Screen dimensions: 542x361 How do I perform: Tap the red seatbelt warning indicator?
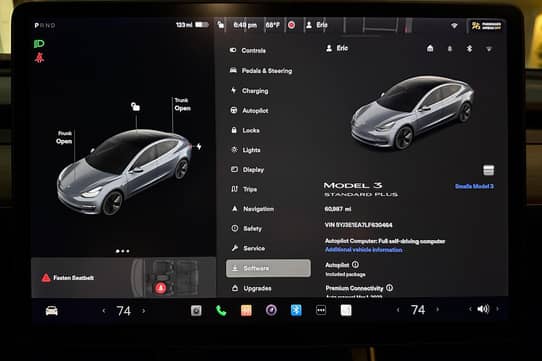pos(39,57)
